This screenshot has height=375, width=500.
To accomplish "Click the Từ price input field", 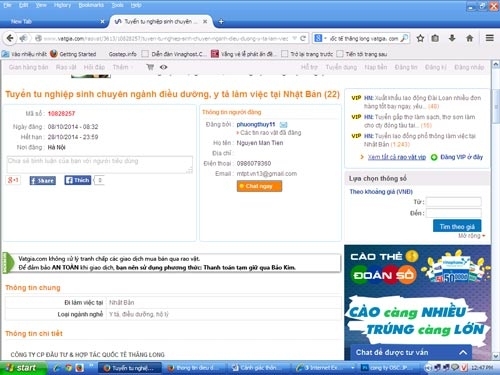I will coord(454,202).
